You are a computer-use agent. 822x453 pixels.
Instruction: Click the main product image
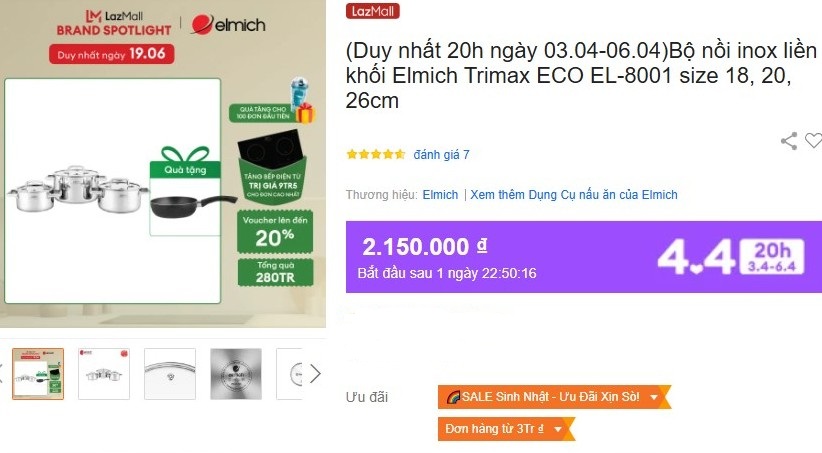click(163, 164)
